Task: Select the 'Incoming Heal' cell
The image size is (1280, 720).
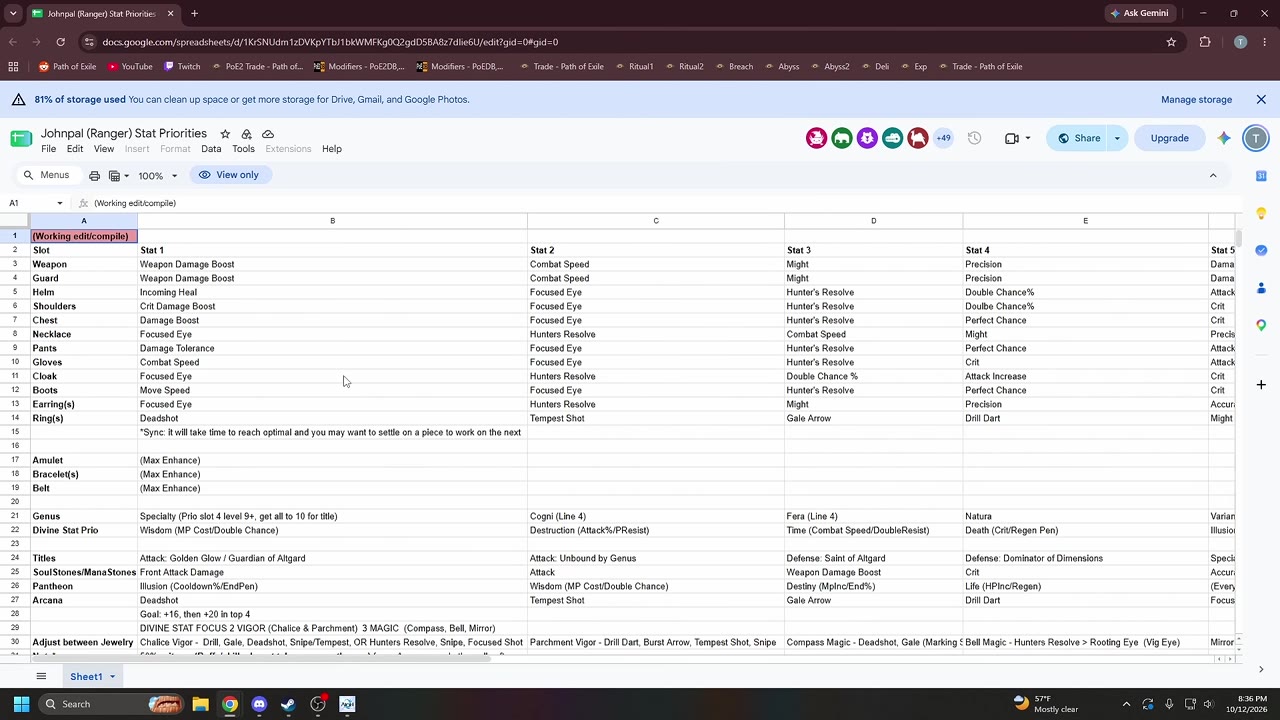Action: 332,292
